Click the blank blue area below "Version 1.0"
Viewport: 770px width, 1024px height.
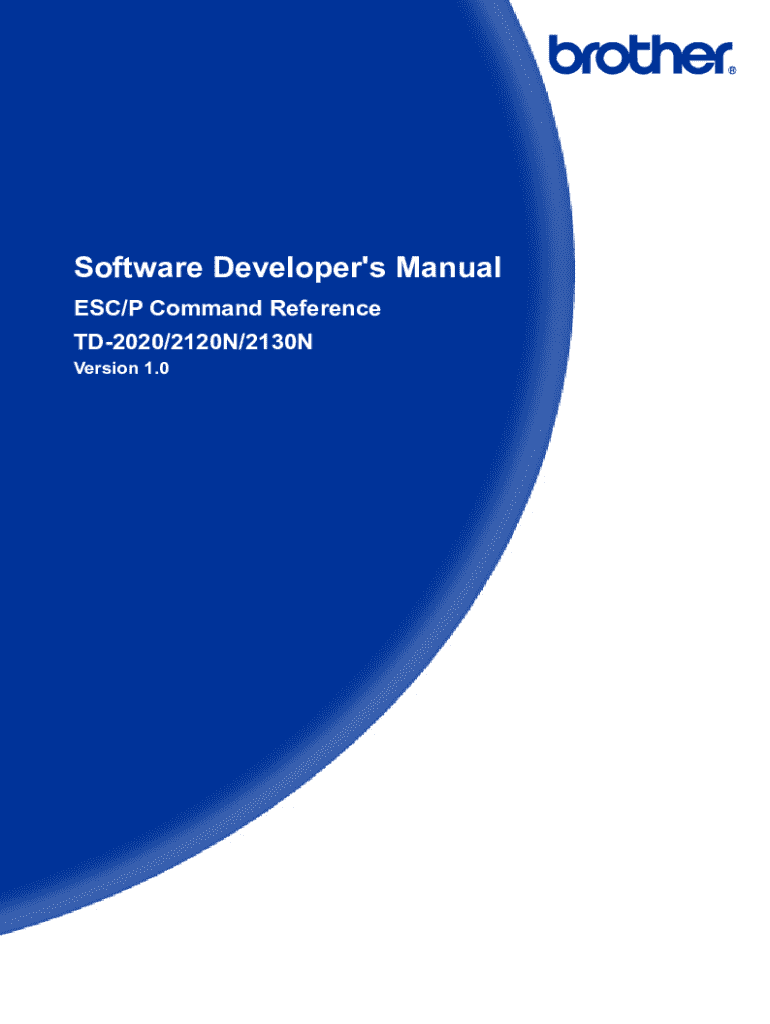click(x=250, y=550)
